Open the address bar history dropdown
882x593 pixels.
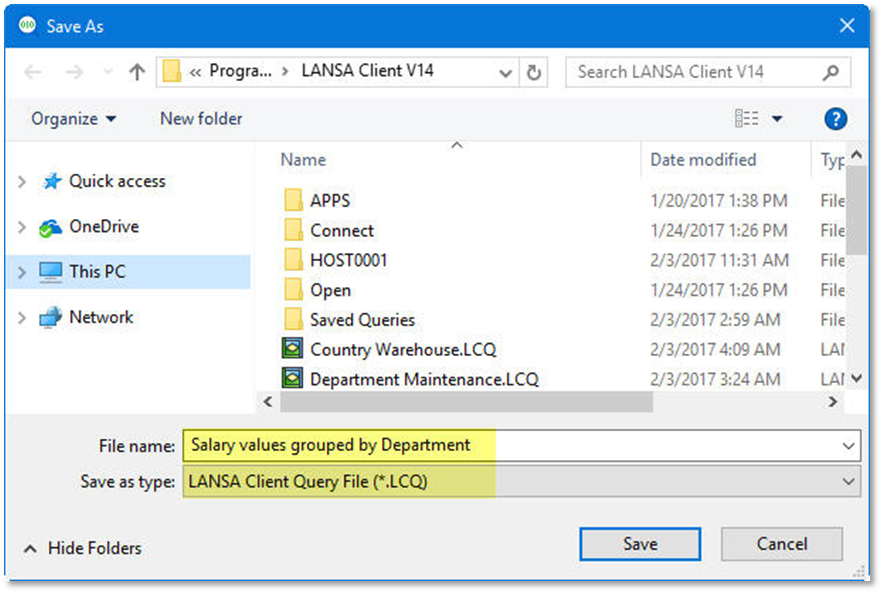pyautogui.click(x=505, y=73)
